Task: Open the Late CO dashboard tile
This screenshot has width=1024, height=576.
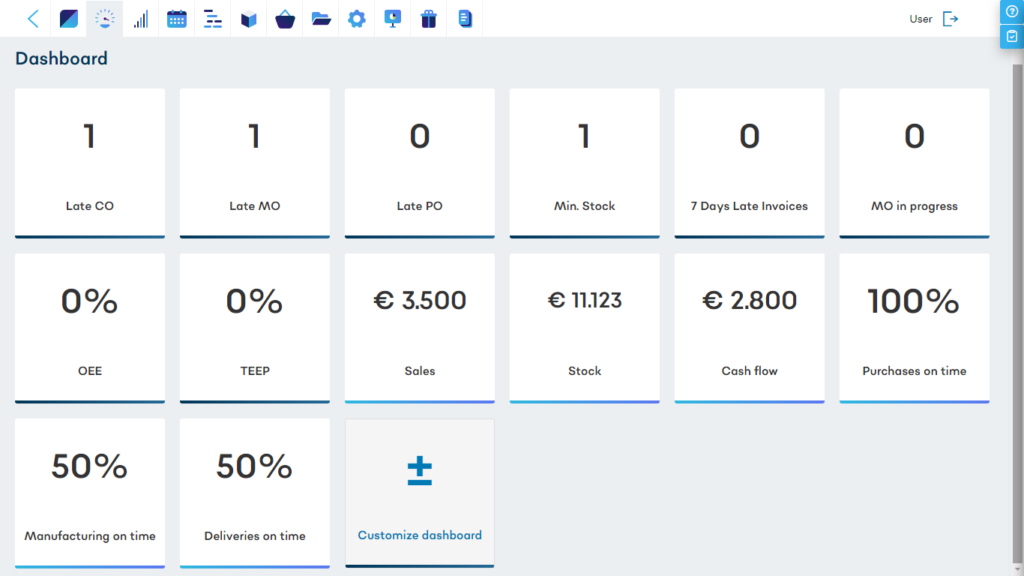Action: click(90, 163)
